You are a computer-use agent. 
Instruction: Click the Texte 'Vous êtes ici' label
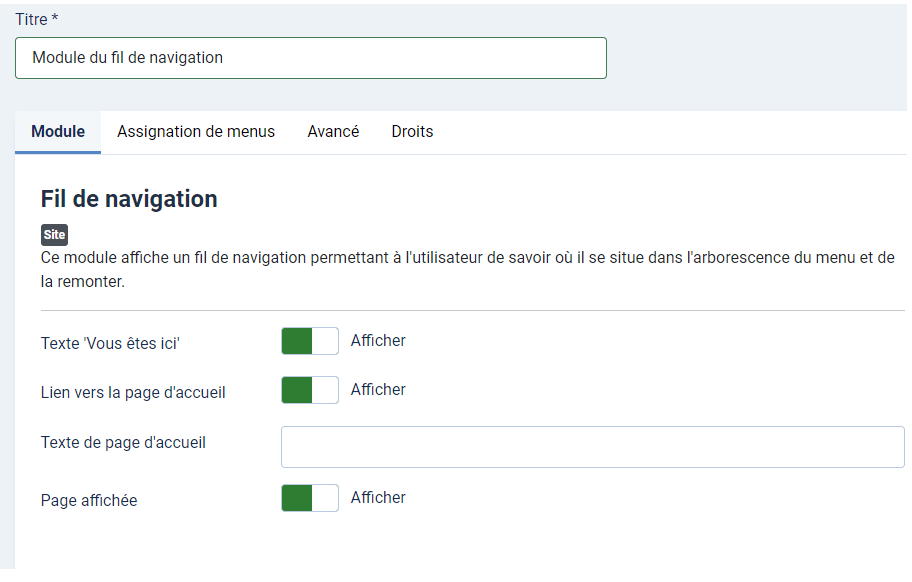click(x=111, y=344)
